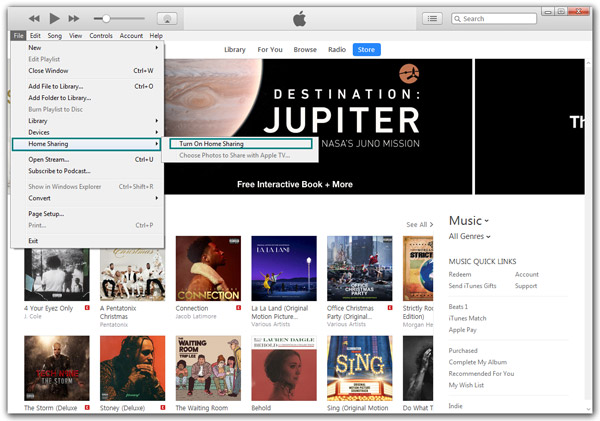Viewport: 600px width, 421px height.
Task: Switch to the Browse tab
Action: [x=305, y=49]
